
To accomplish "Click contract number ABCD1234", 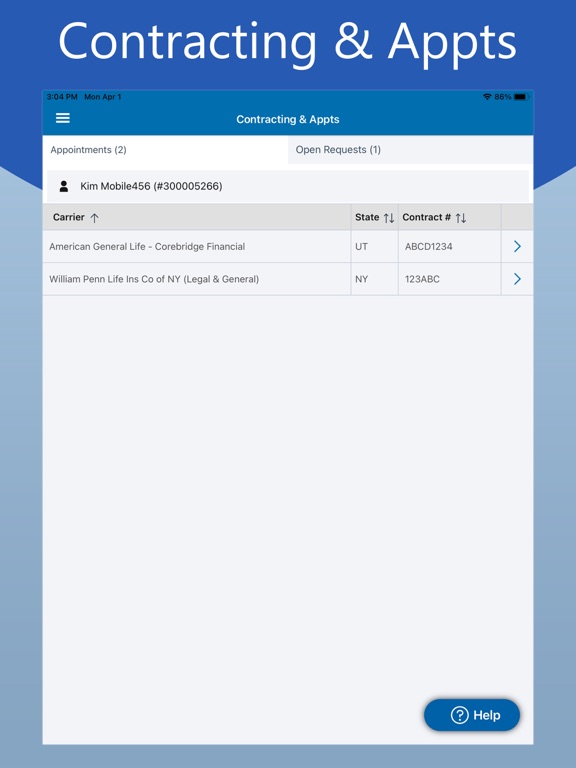I will (x=429, y=246).
